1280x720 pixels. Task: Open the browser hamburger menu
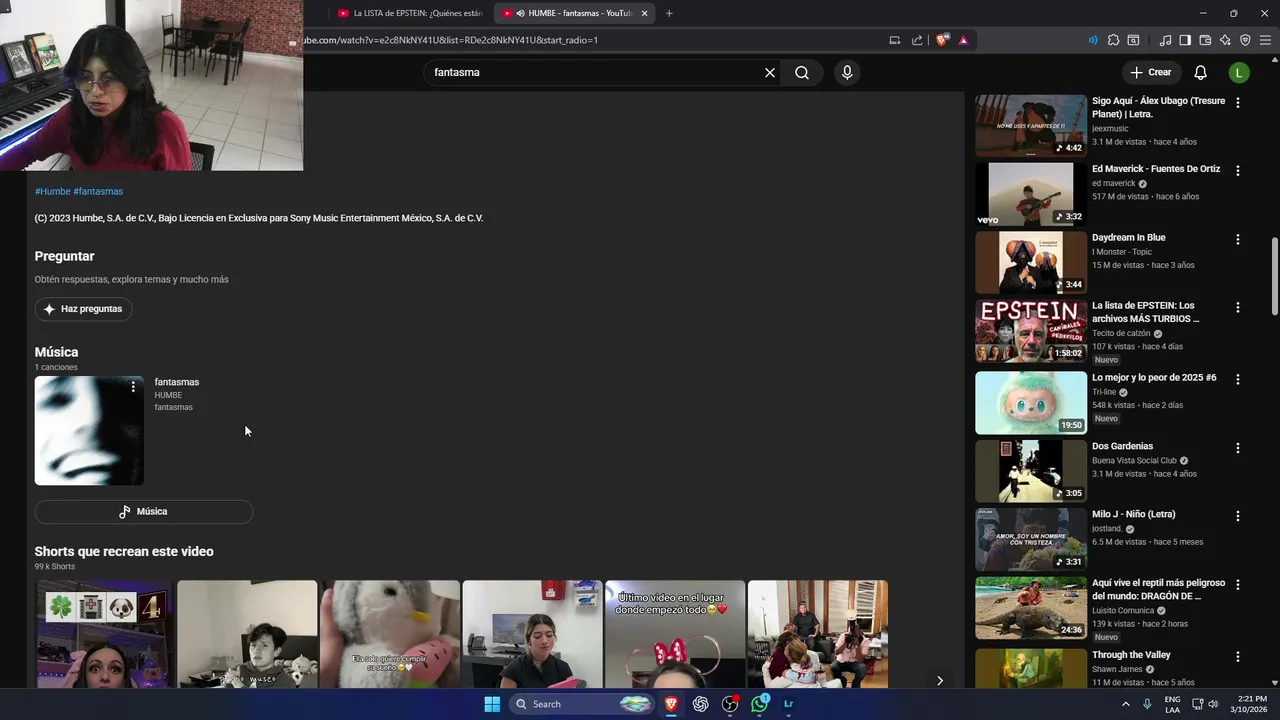pyautogui.click(x=1265, y=40)
